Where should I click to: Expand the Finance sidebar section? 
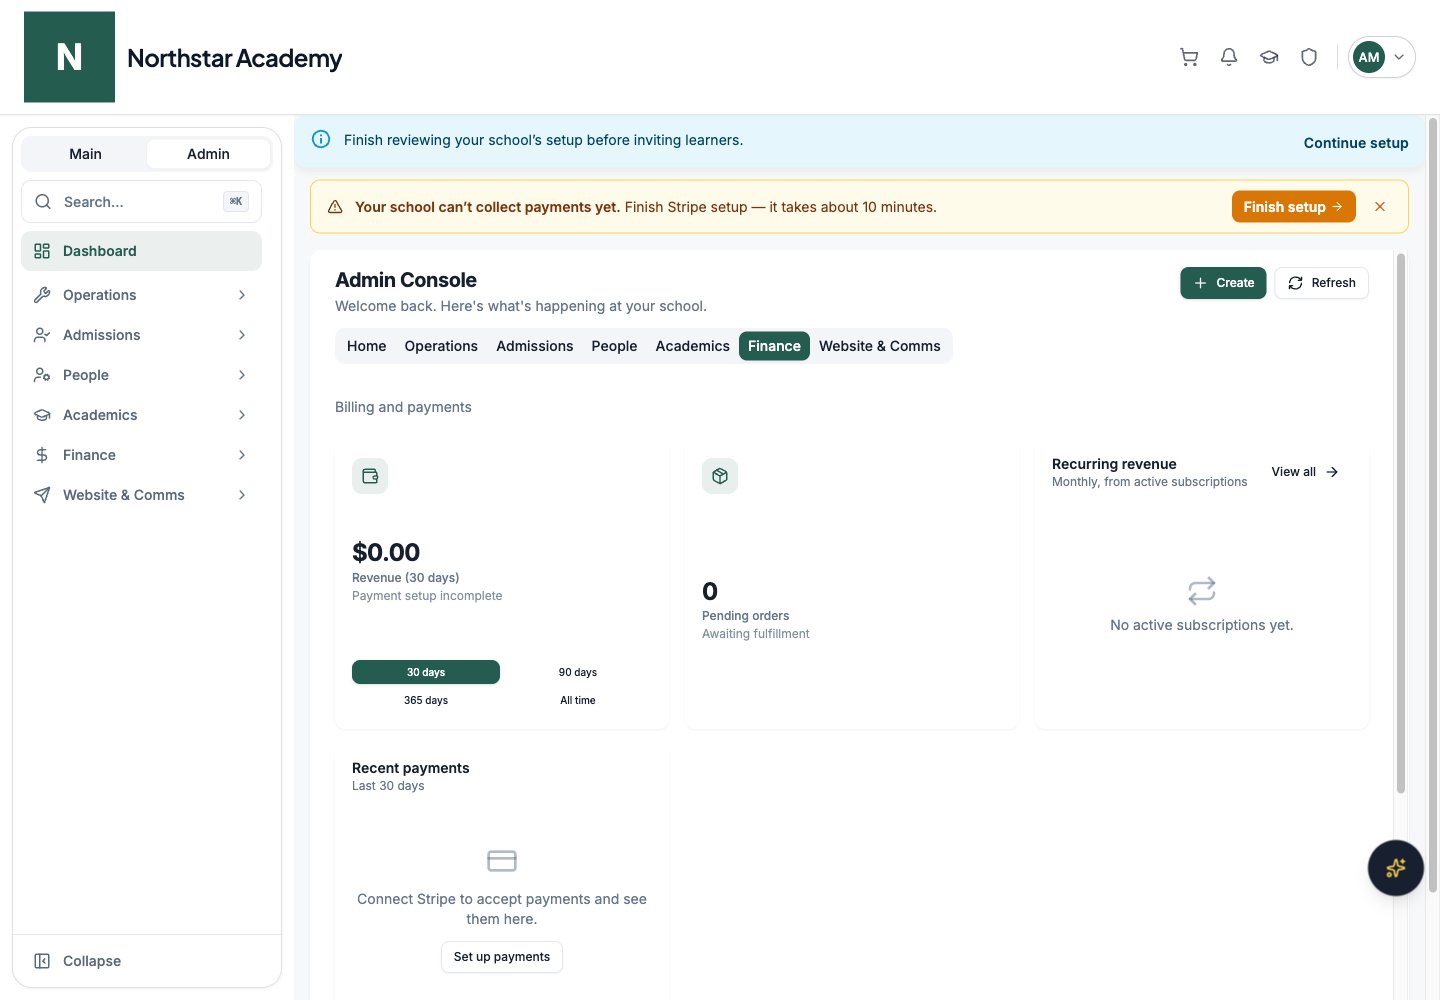(141, 455)
